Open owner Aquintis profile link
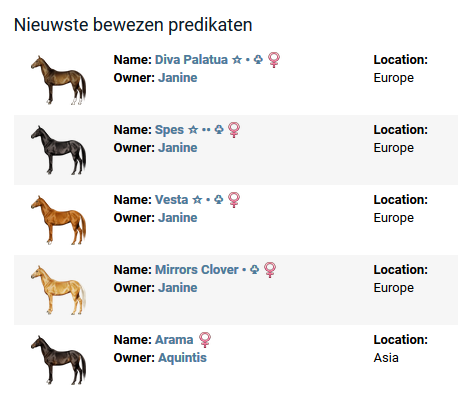The image size is (458, 404). click(x=182, y=358)
